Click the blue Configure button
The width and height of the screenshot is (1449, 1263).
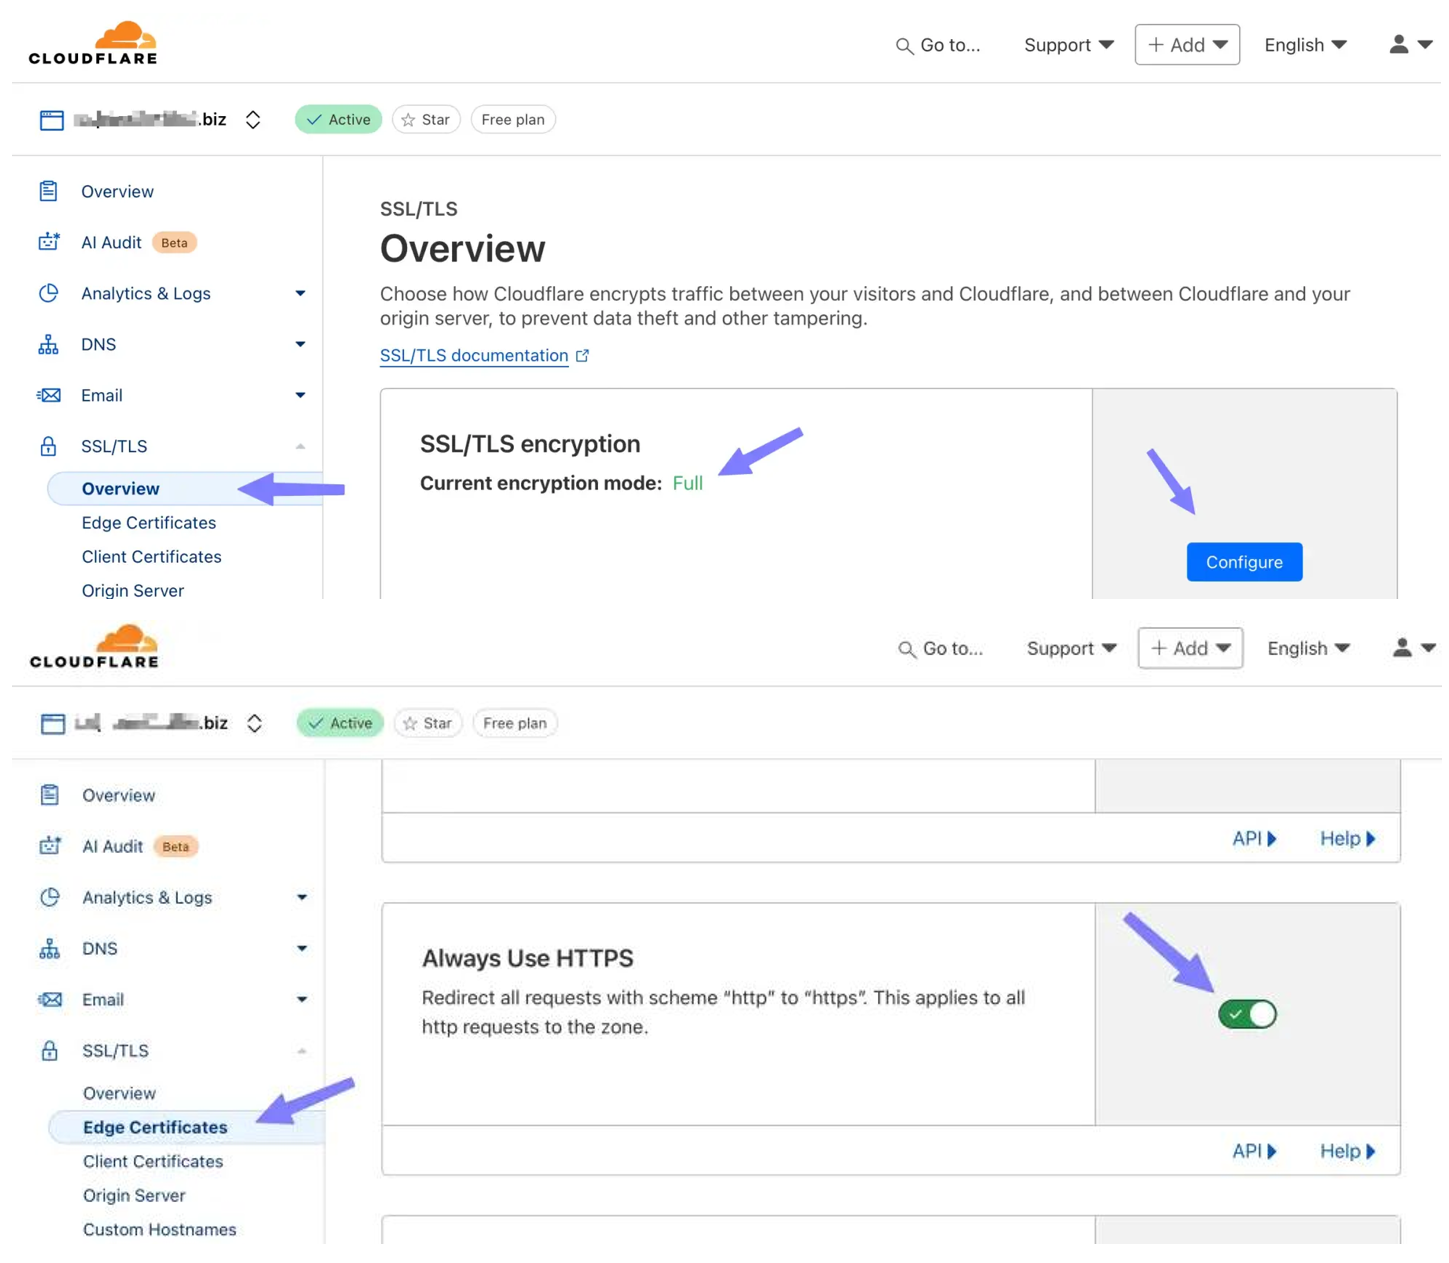tap(1244, 562)
